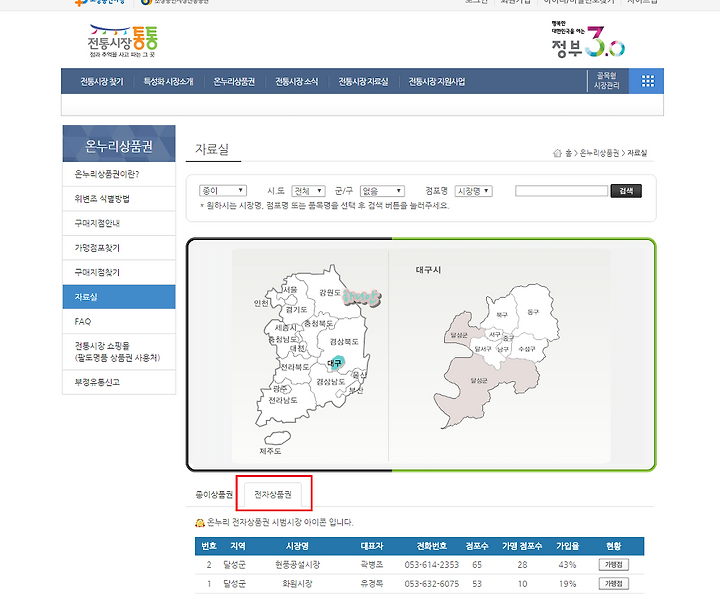Open 전통시장 자료실 in the navigation bar
720x596 pixels.
click(363, 82)
